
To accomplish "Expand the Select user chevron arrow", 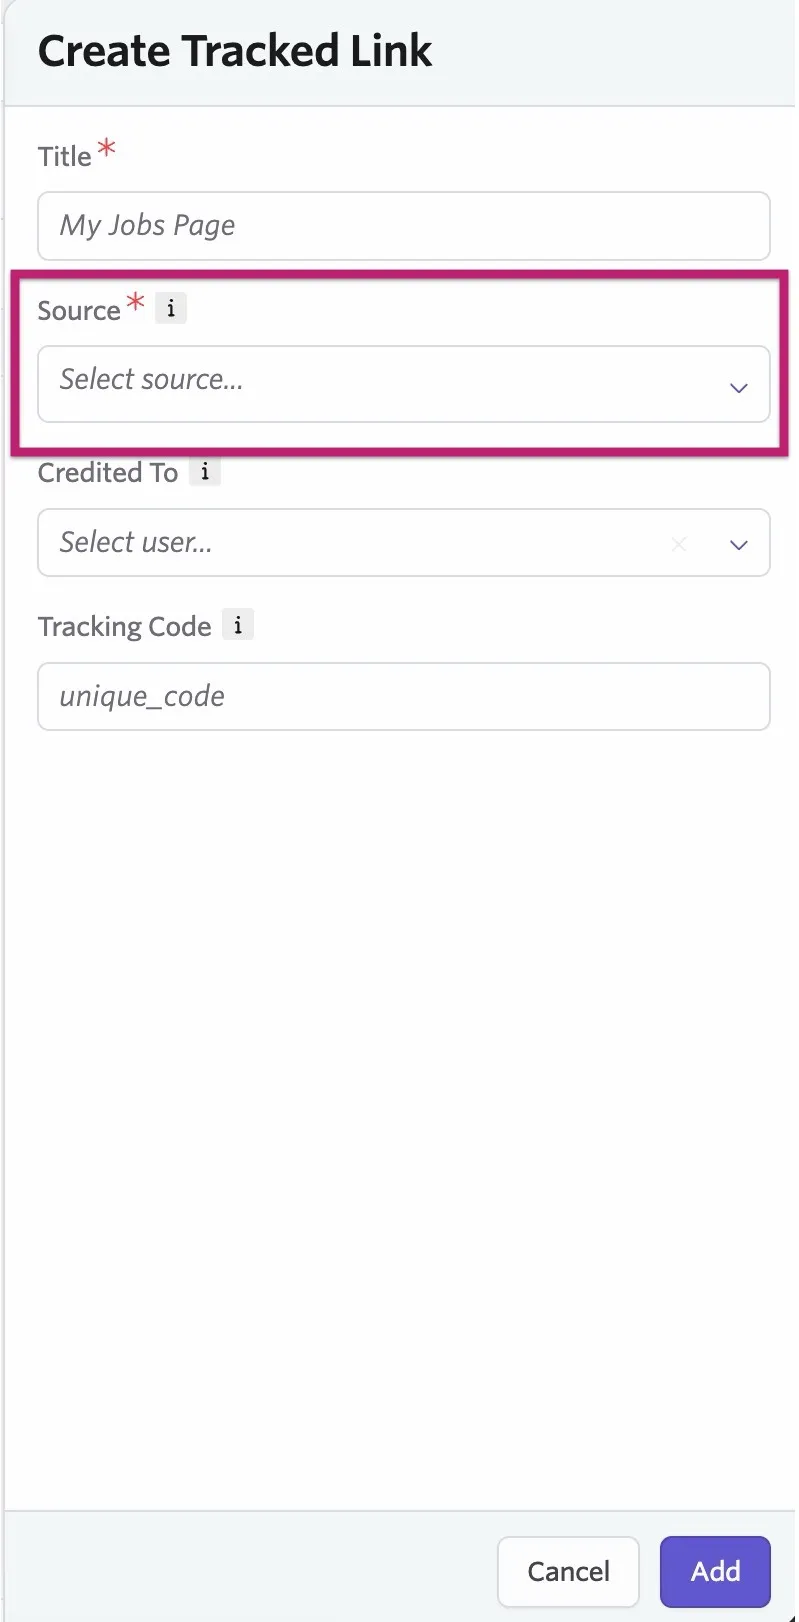I will point(739,545).
